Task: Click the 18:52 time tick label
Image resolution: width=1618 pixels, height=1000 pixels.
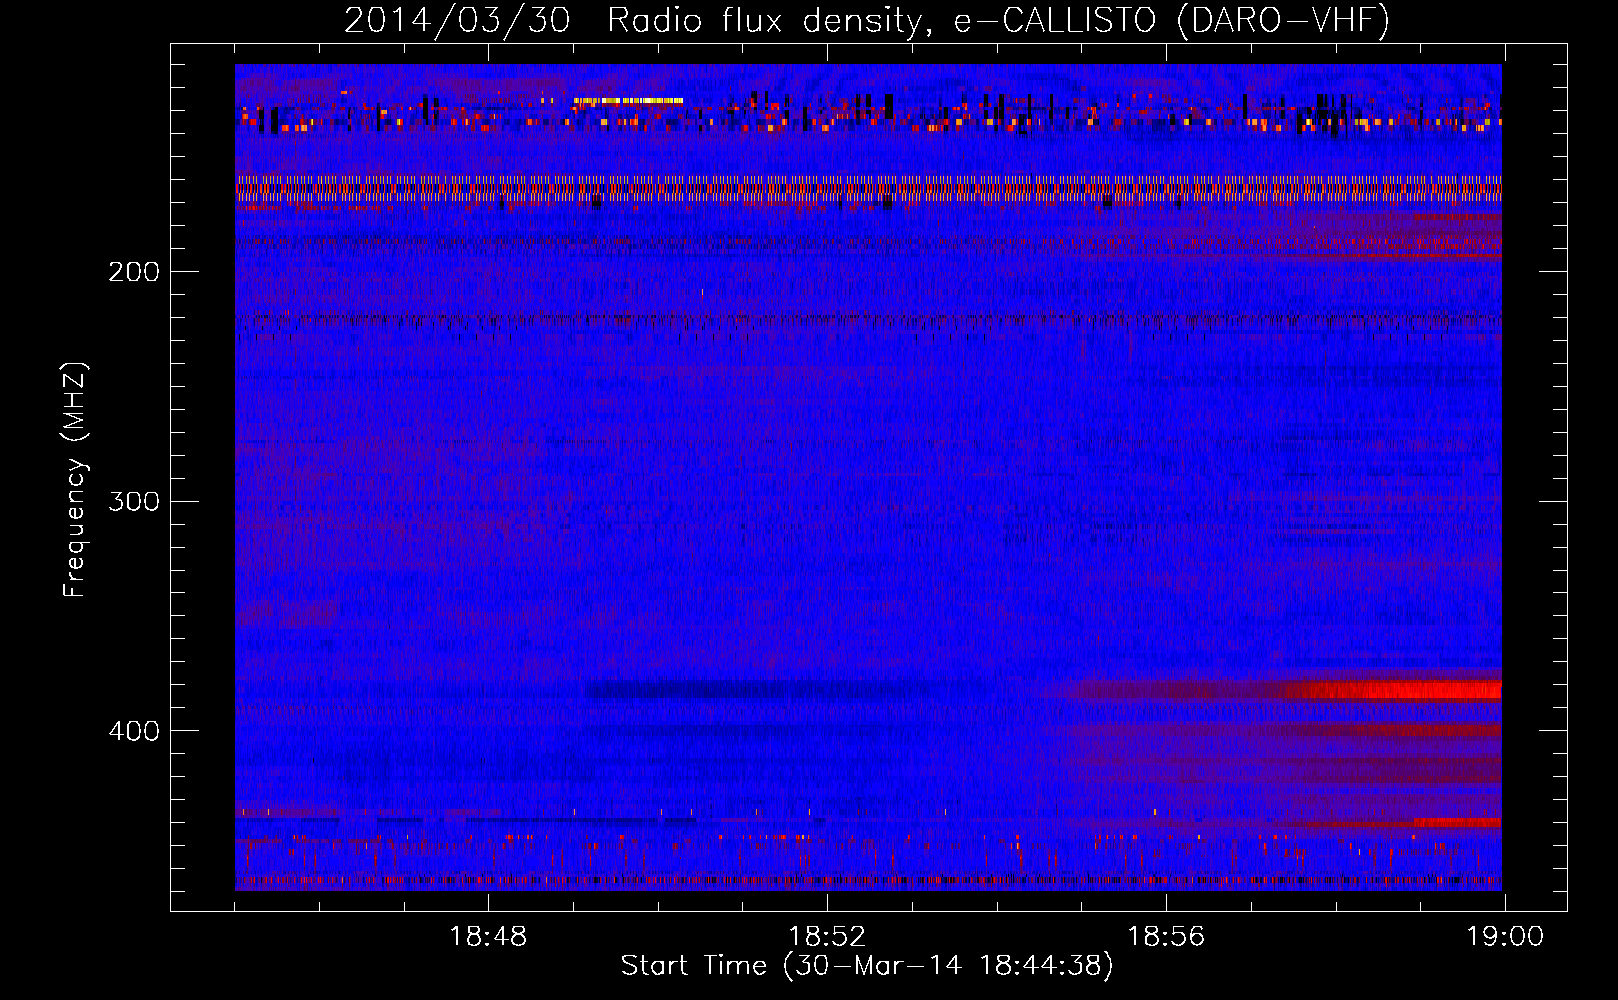Action: (827, 936)
